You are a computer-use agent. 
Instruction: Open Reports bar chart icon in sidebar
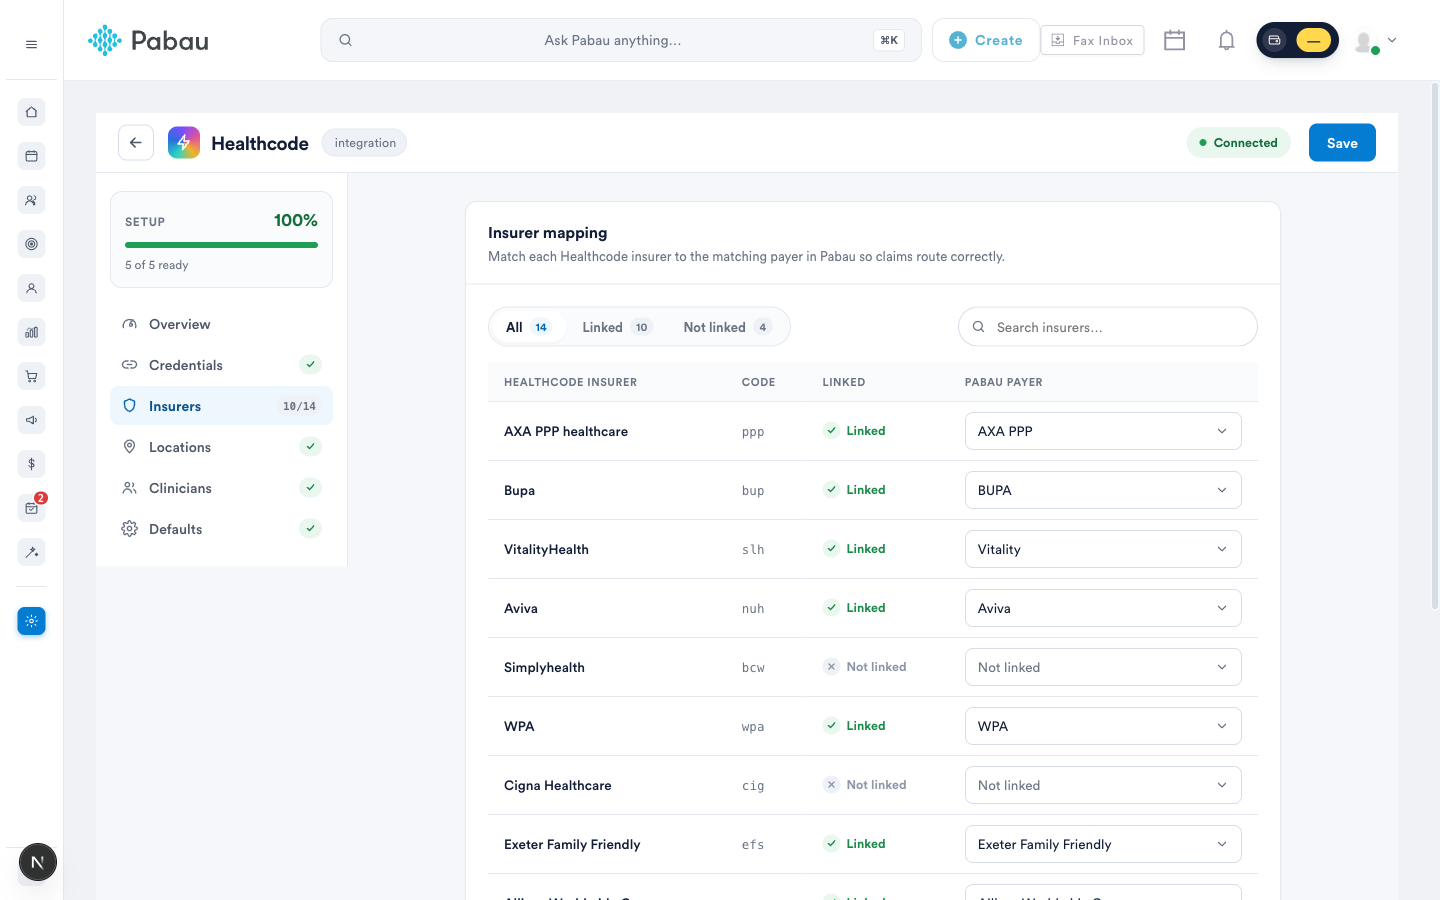click(31, 332)
